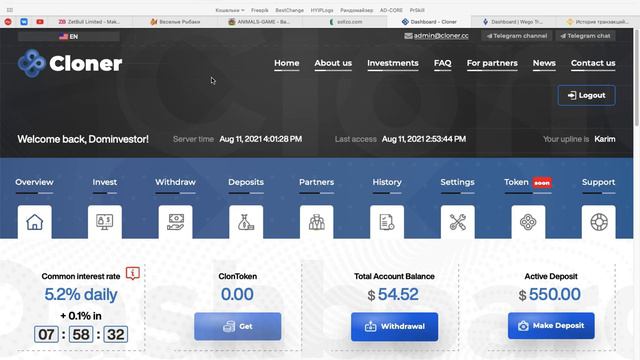
Task: Open the AD-CORE bookmark
Action: (x=391, y=10)
